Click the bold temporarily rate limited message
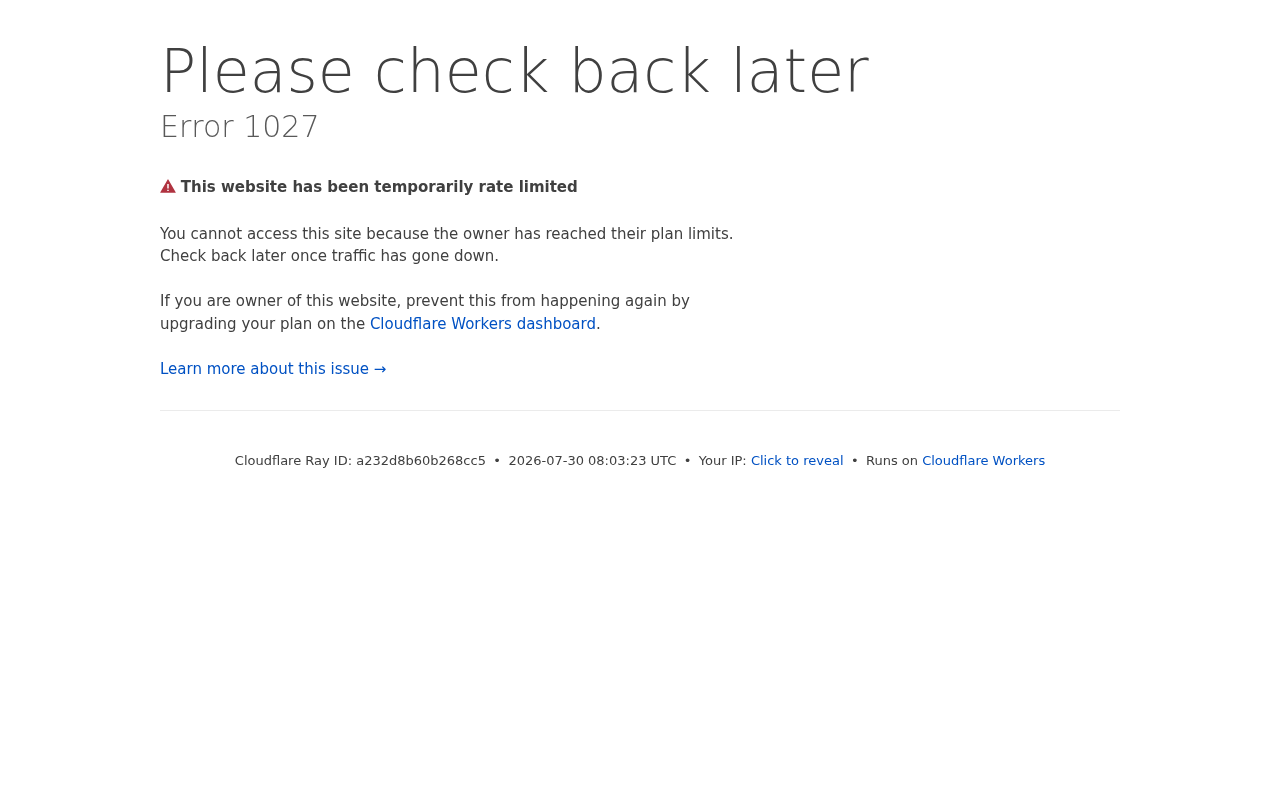This screenshot has width=1280, height=800. tap(379, 187)
